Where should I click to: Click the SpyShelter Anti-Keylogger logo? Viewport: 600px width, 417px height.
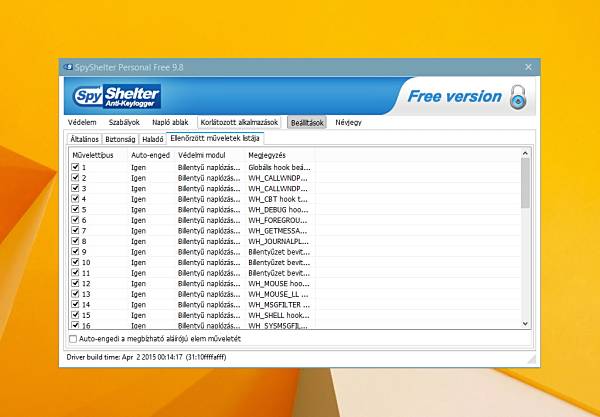117,96
